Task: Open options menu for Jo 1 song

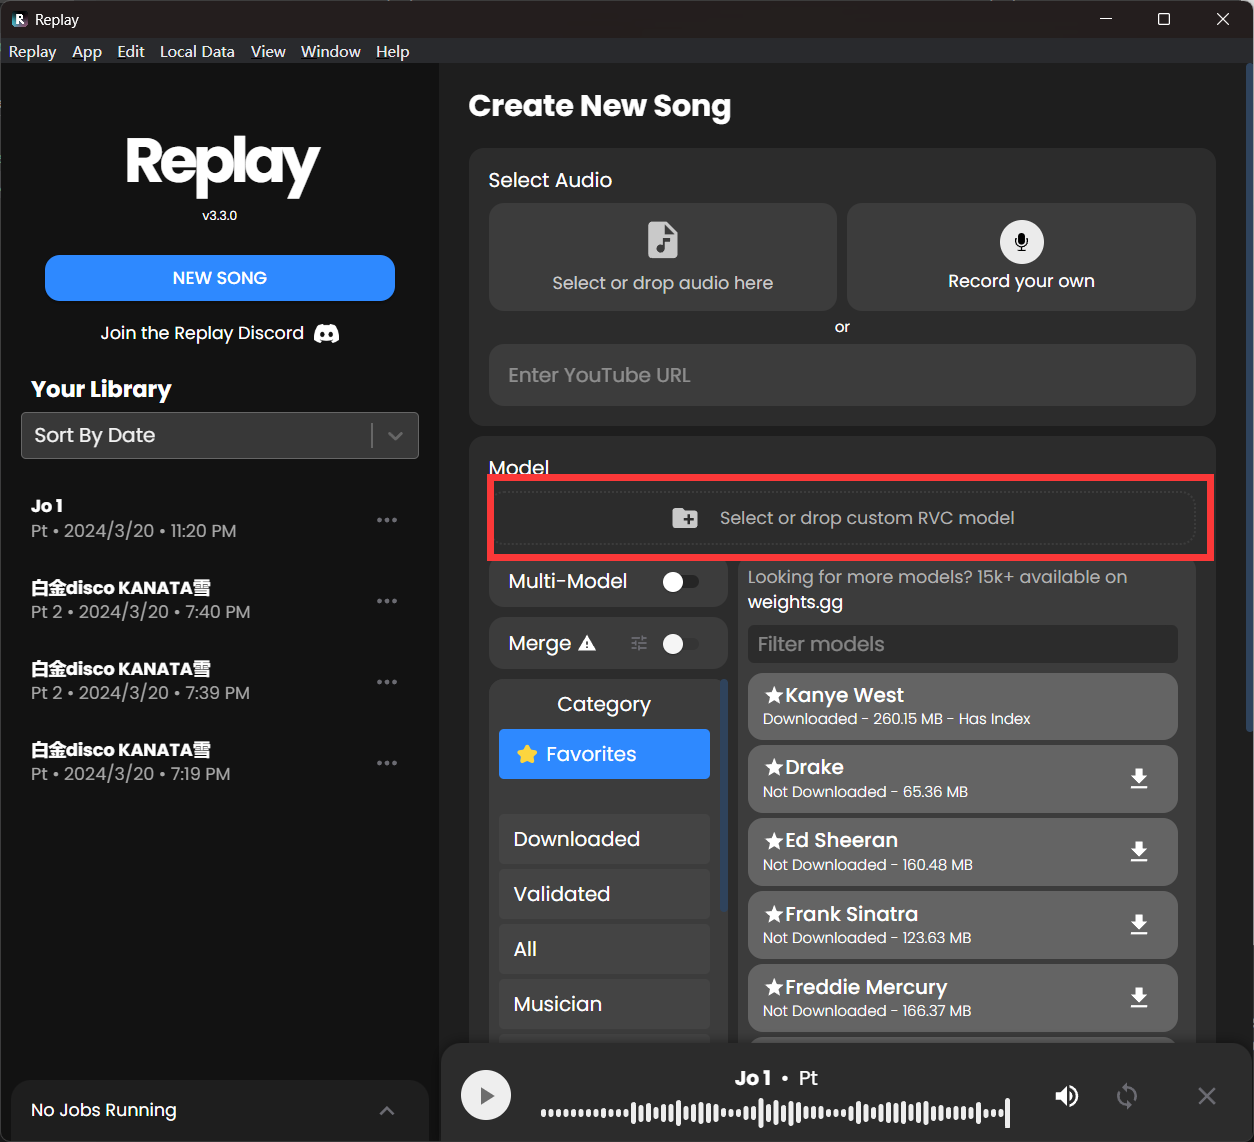Action: tap(387, 520)
